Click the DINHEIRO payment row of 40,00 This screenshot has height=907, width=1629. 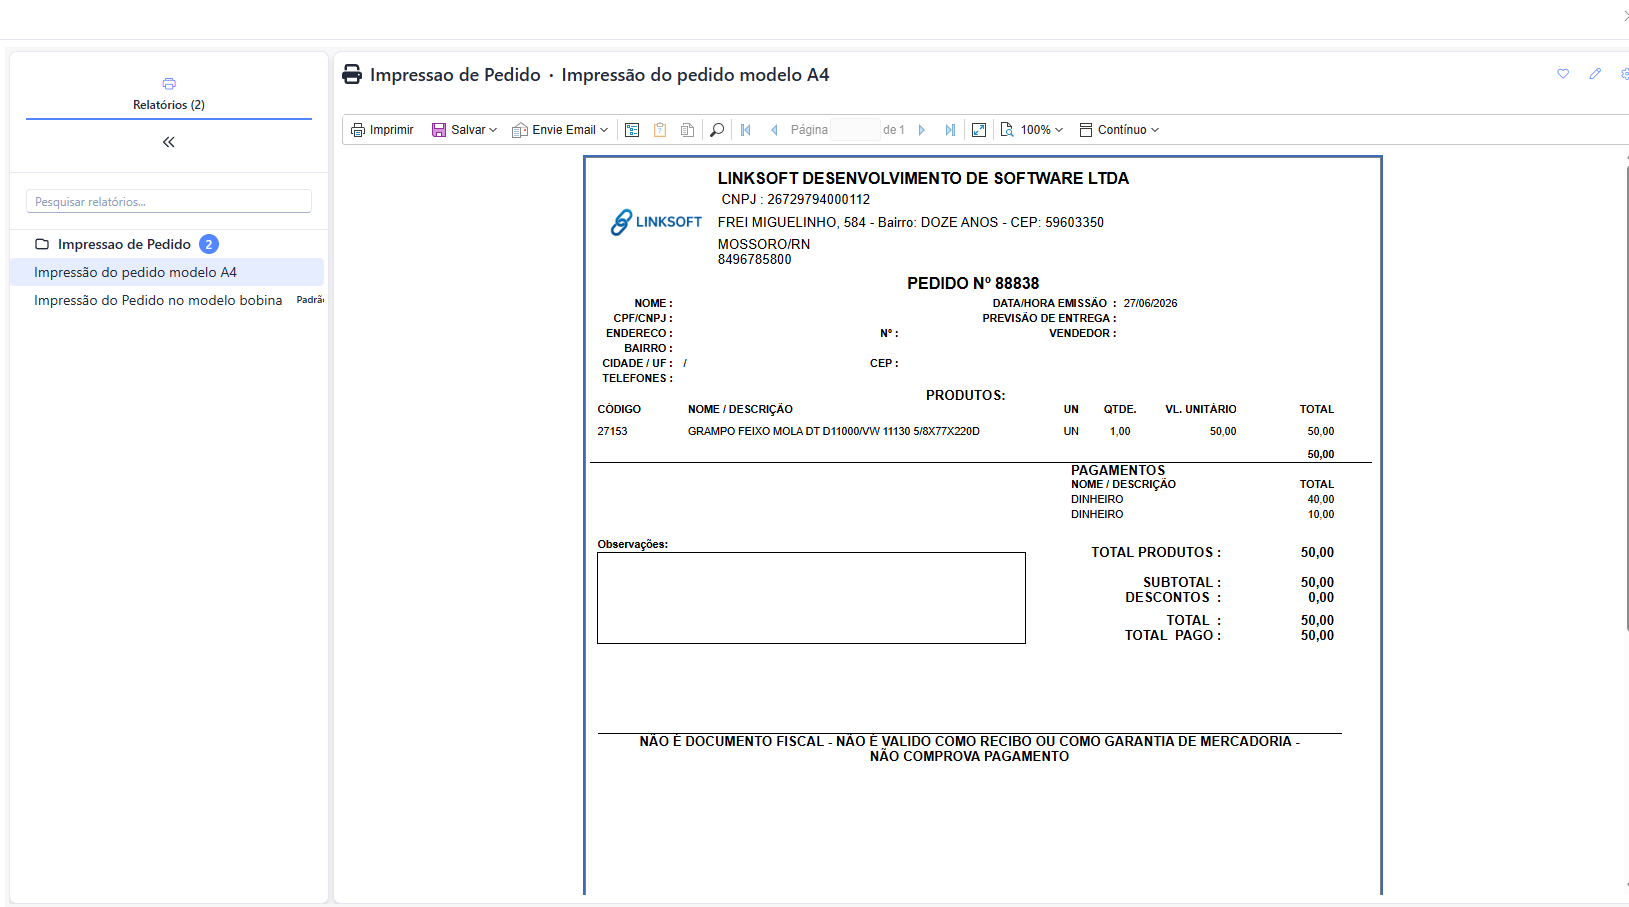(x=1202, y=499)
